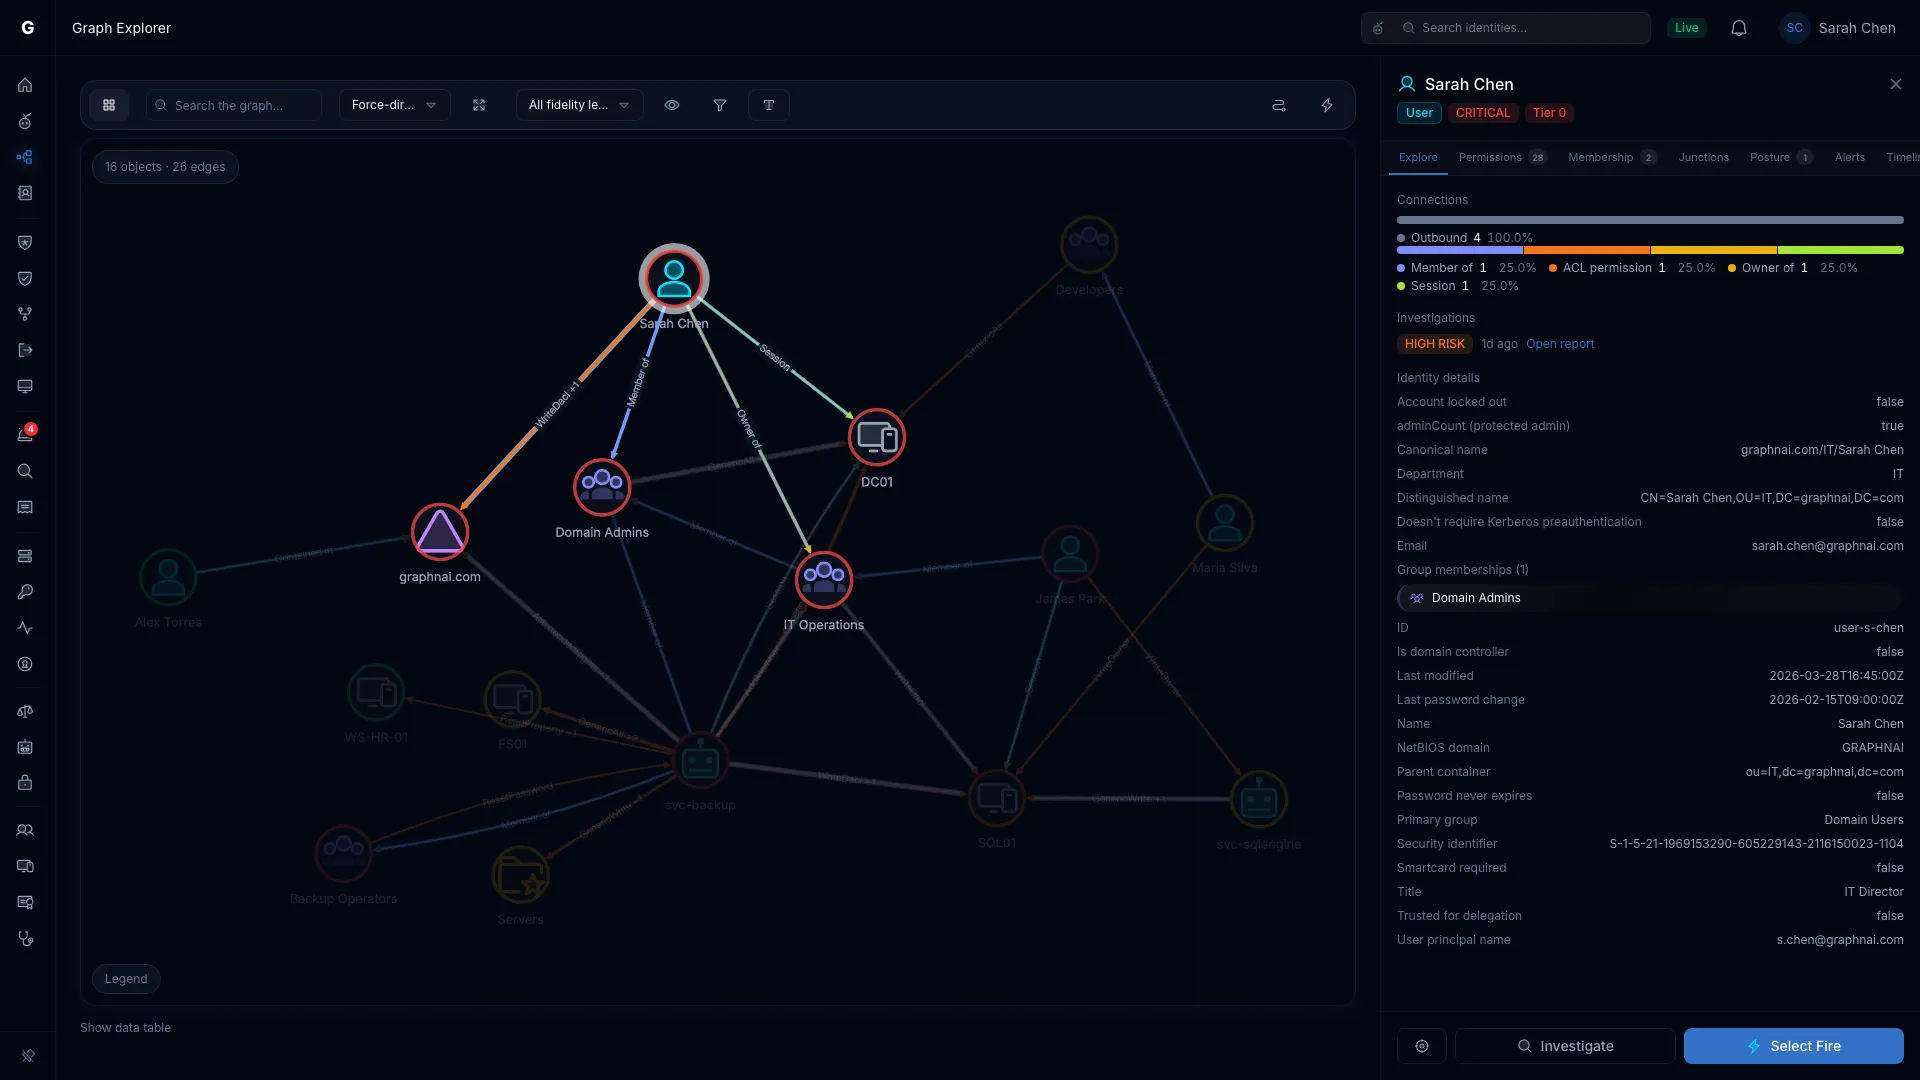The height and width of the screenshot is (1080, 1920).
Task: Click the Investigate button
Action: pyautogui.click(x=1565, y=1046)
